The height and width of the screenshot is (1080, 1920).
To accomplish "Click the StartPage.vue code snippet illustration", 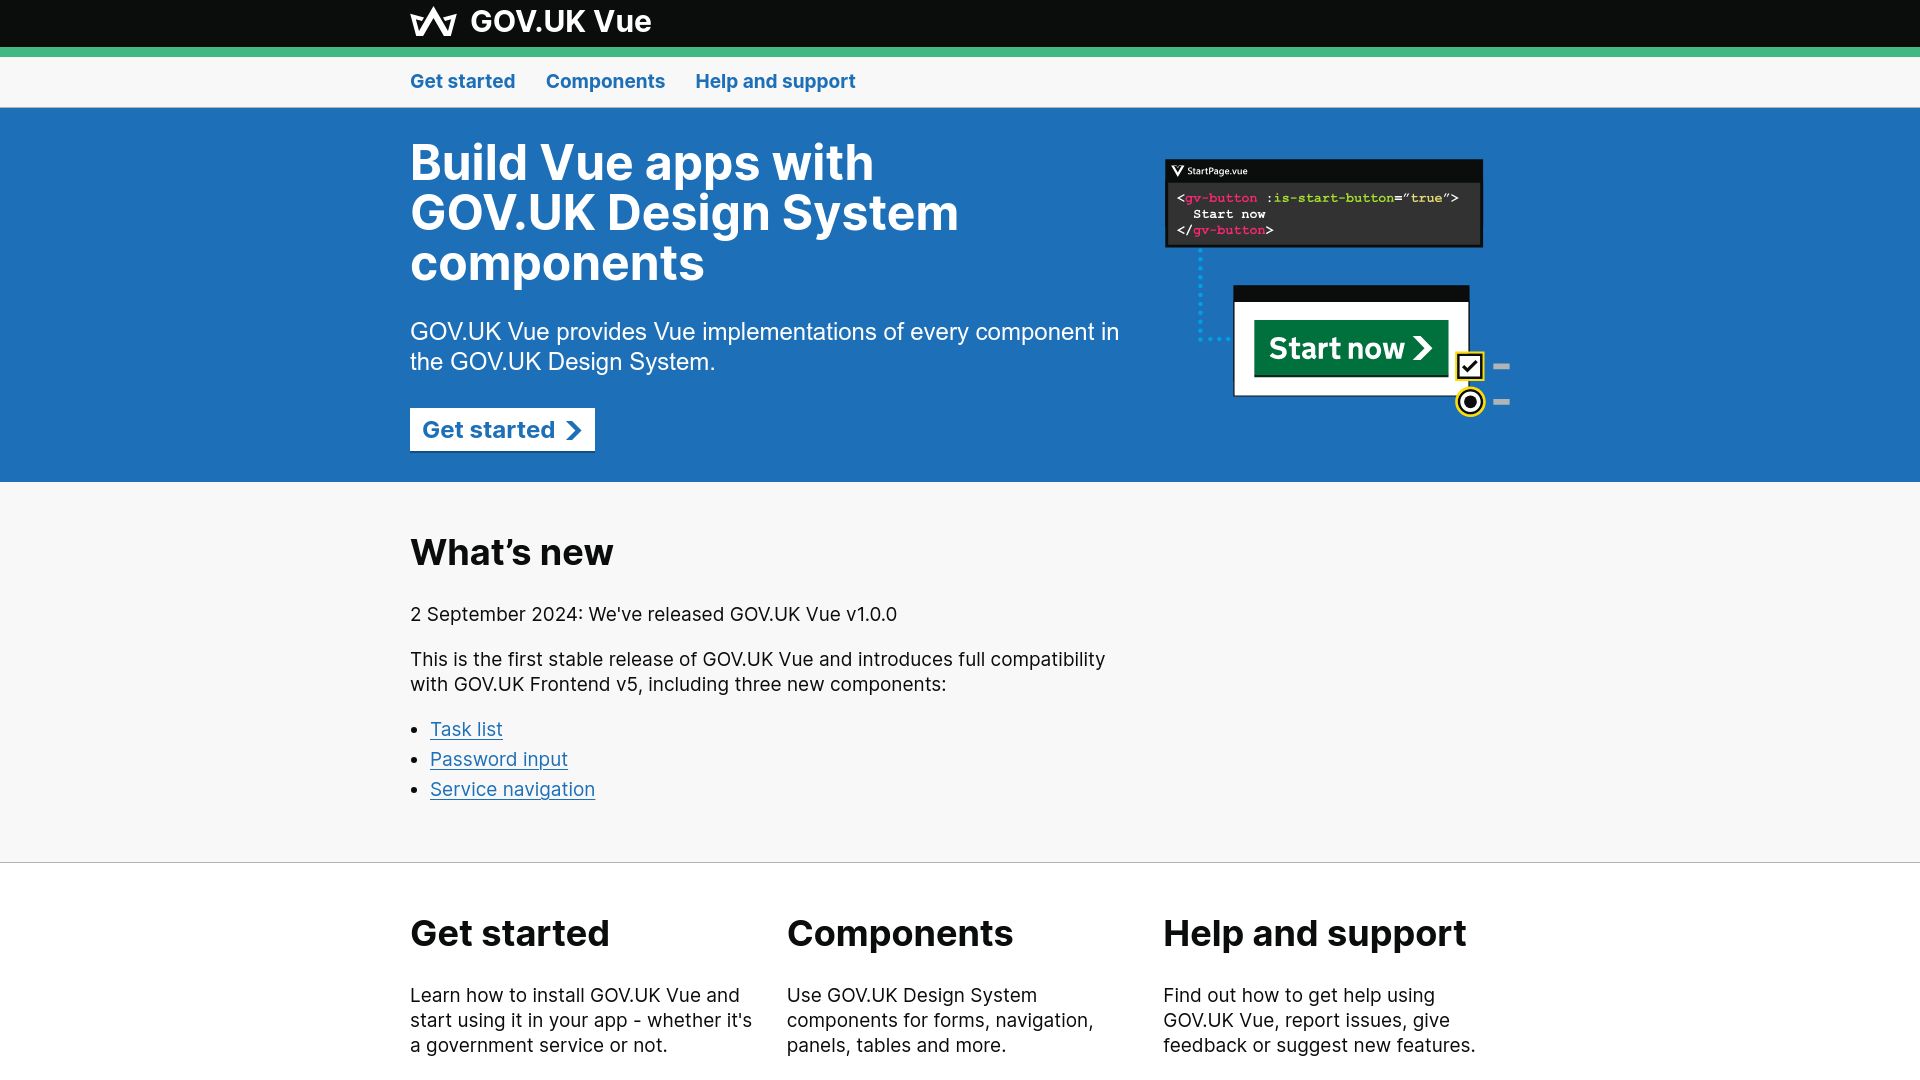I will coord(1323,203).
